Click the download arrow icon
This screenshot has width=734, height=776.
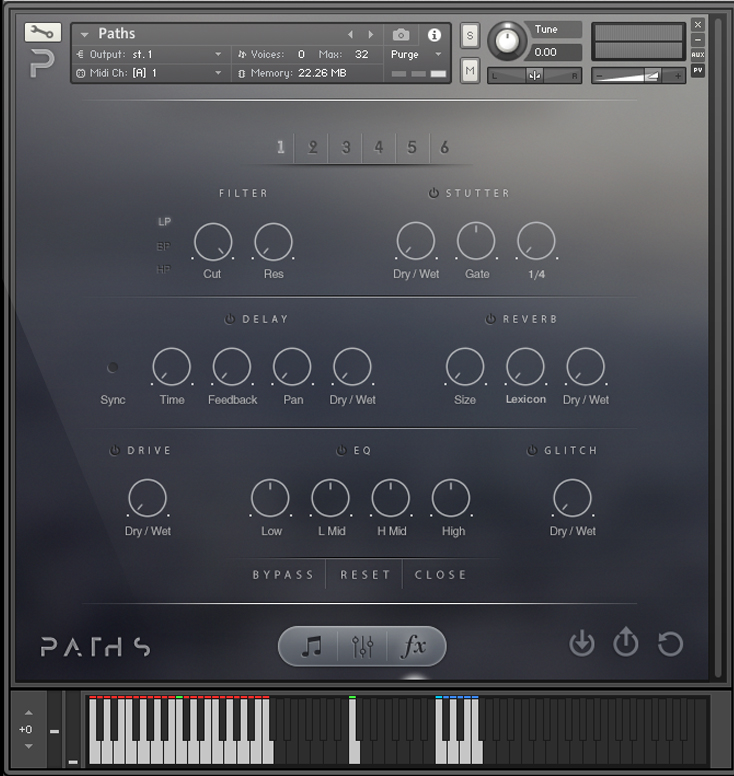[581, 643]
